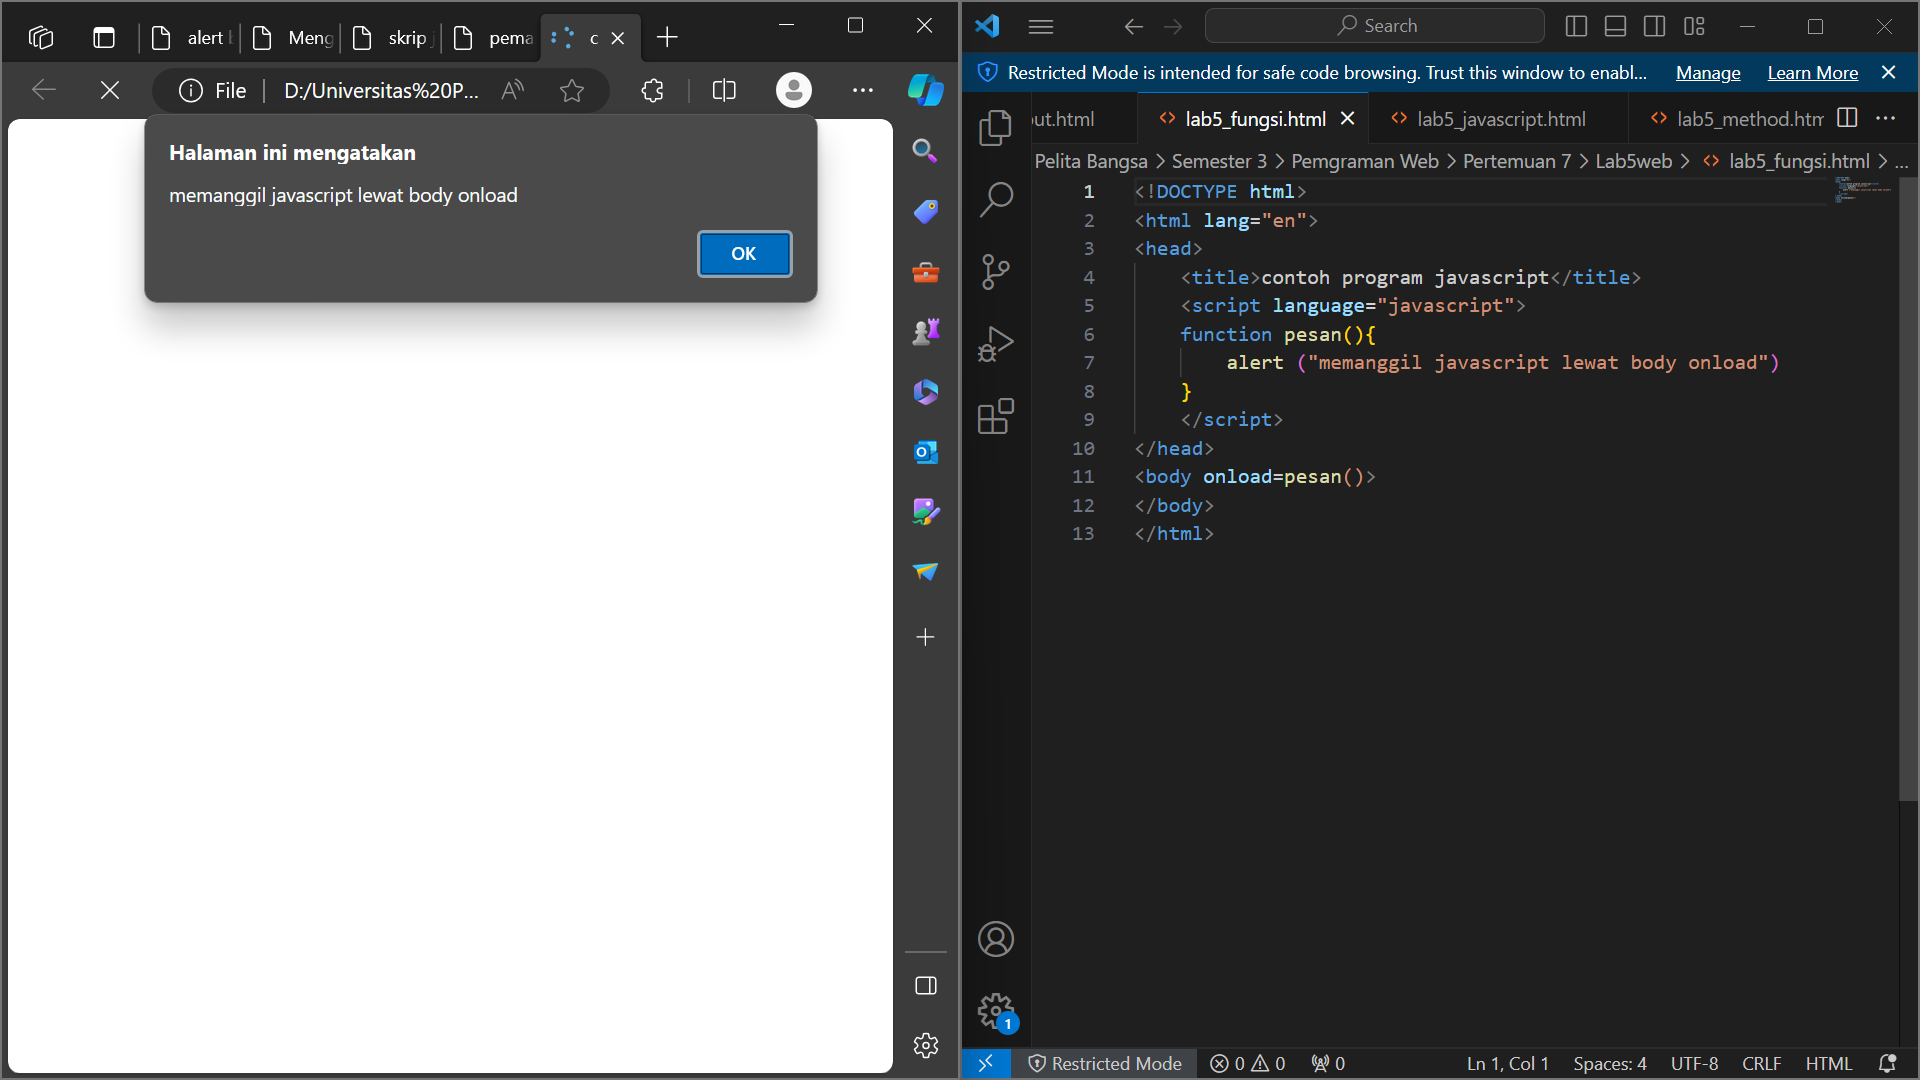Open Outlook from the Edge sidebar
Image resolution: width=1920 pixels, height=1080 pixels.
coord(925,452)
